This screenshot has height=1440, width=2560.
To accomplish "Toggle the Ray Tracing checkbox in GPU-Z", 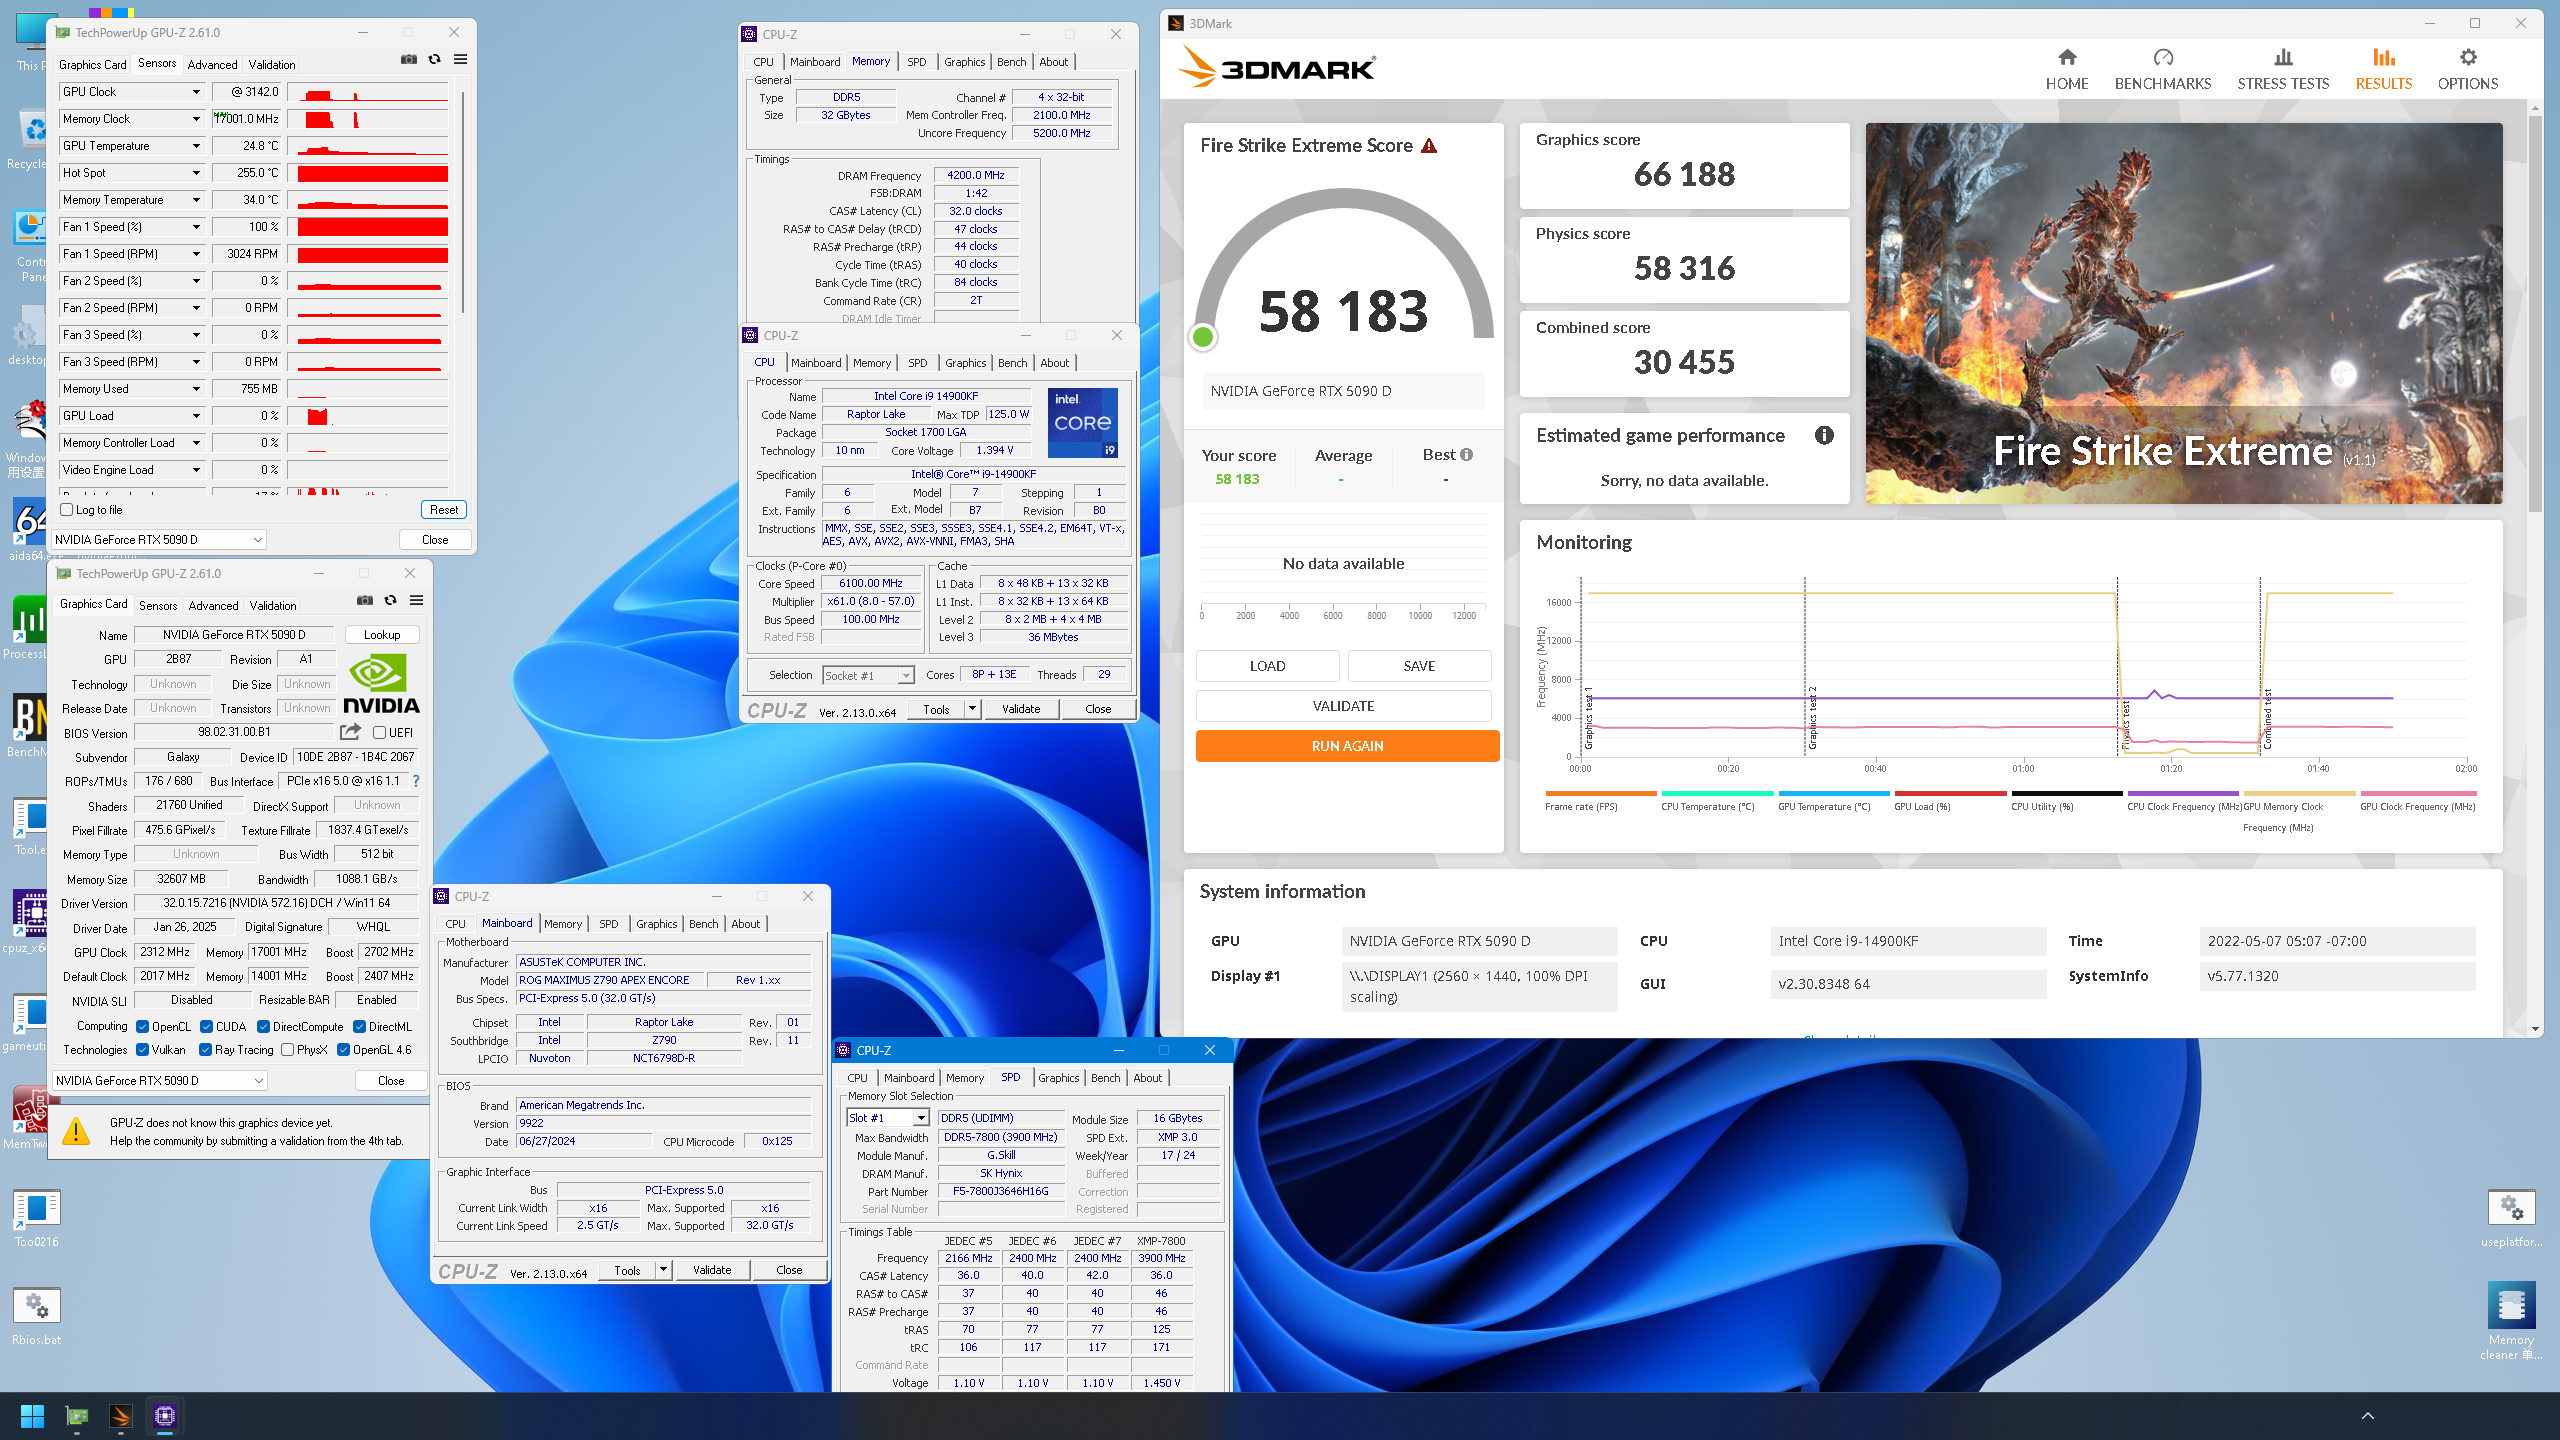I will [x=205, y=1050].
